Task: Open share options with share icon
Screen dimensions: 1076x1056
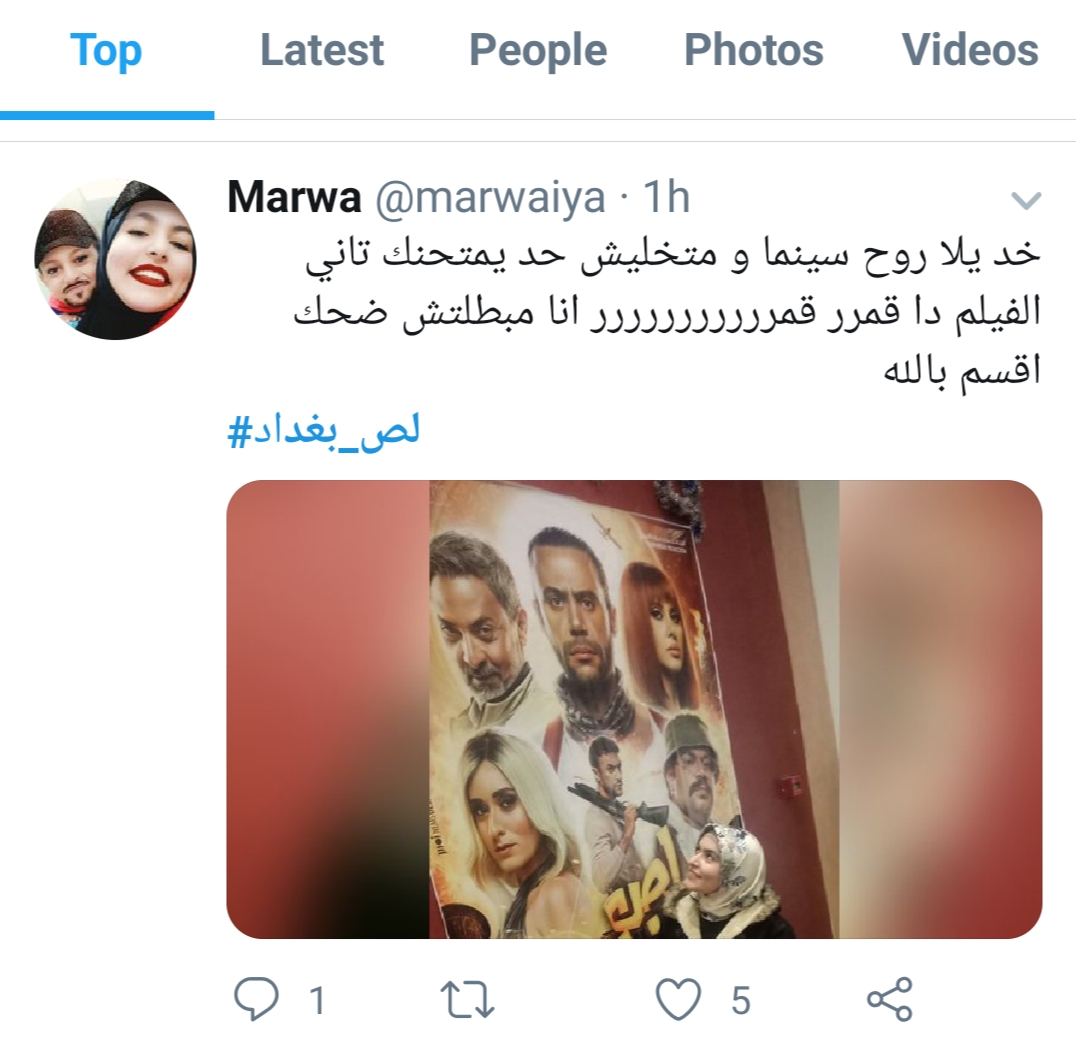Action: coord(890,999)
